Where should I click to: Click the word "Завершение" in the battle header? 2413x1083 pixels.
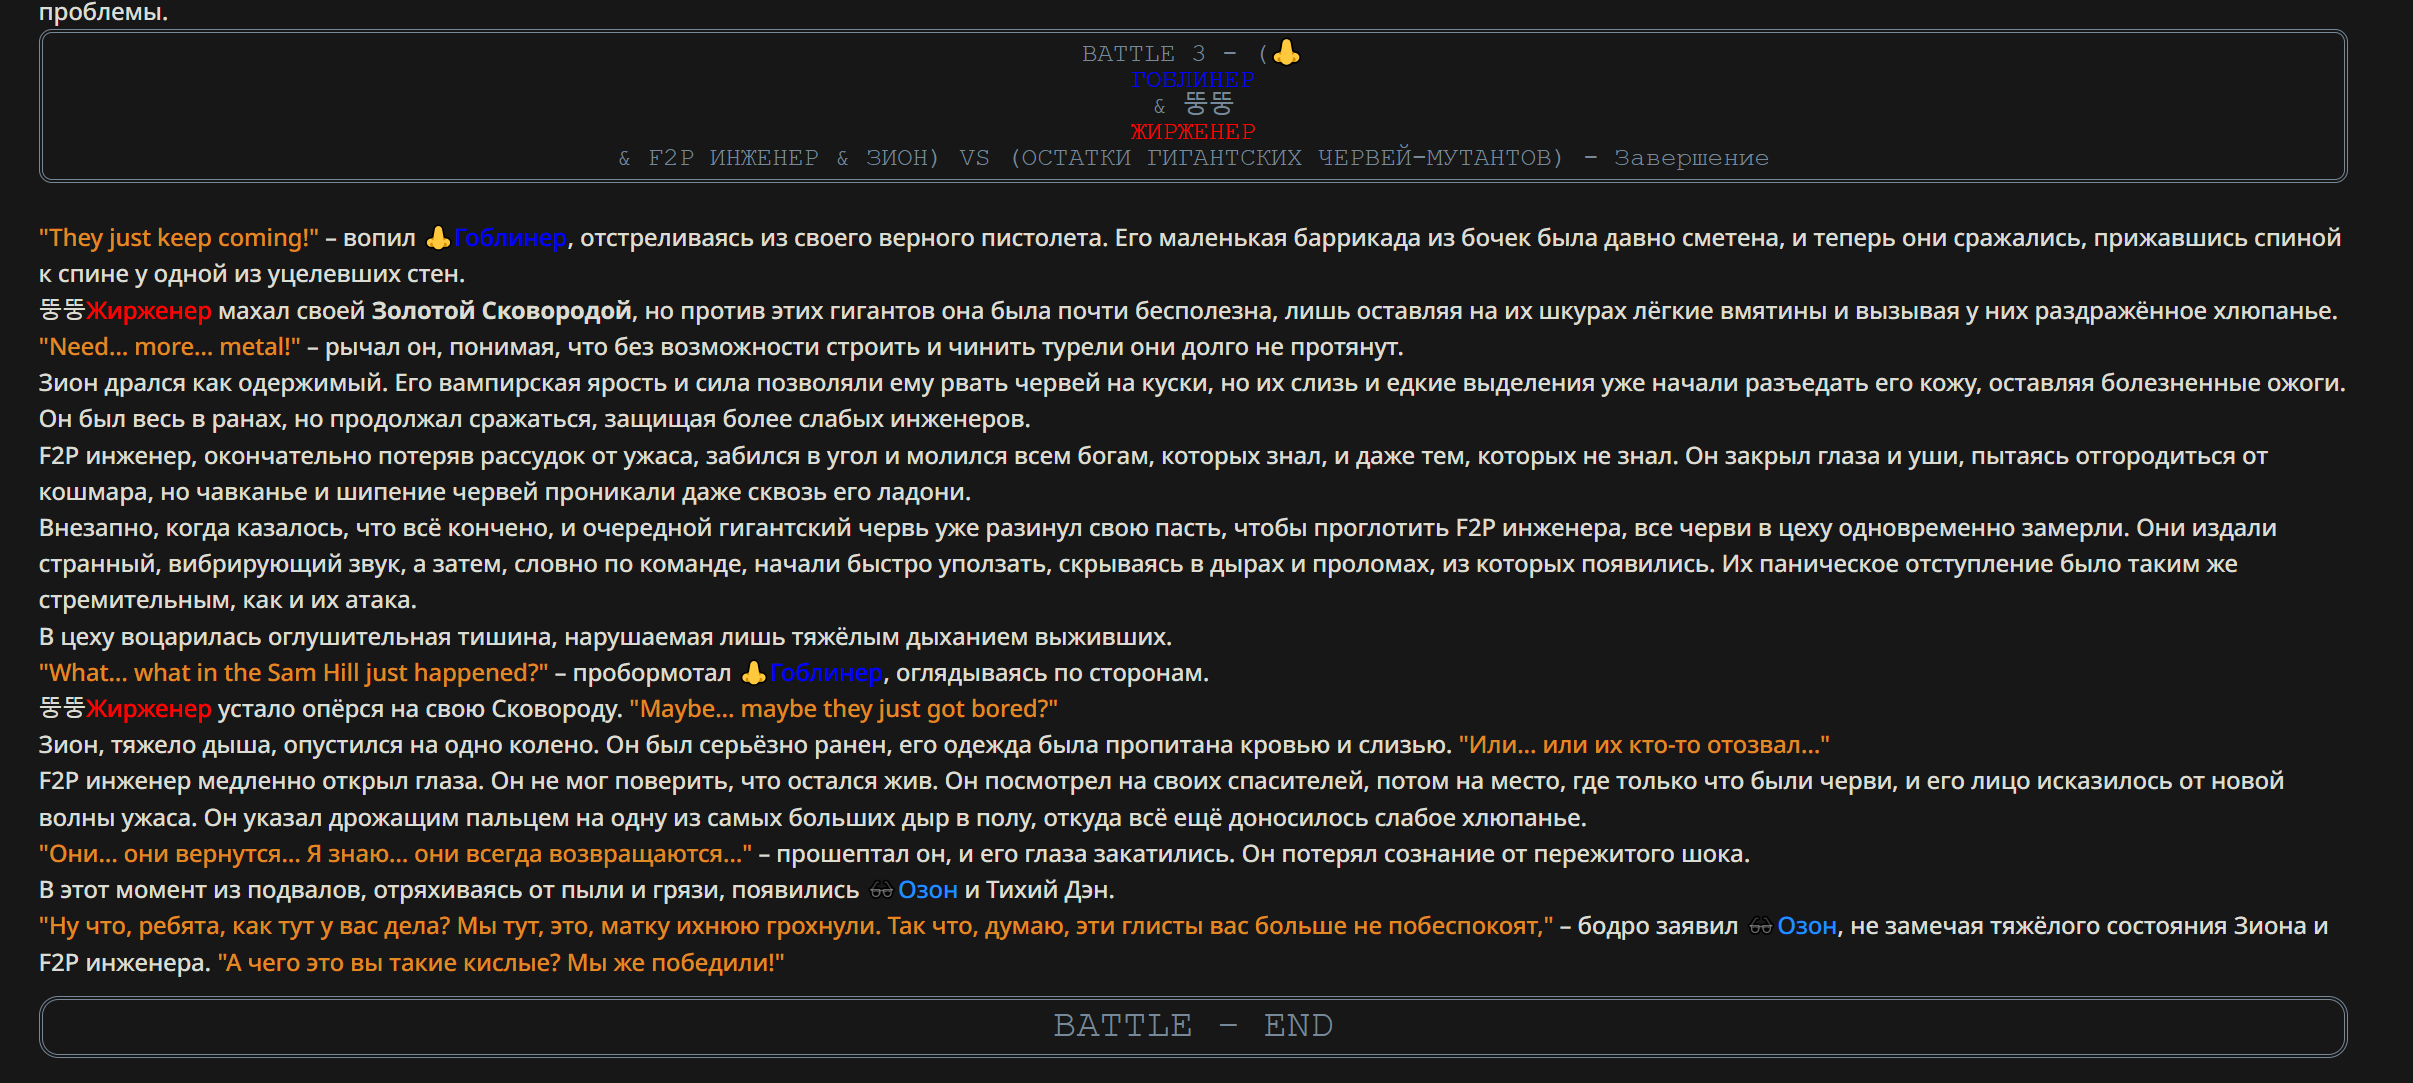pyautogui.click(x=1691, y=158)
